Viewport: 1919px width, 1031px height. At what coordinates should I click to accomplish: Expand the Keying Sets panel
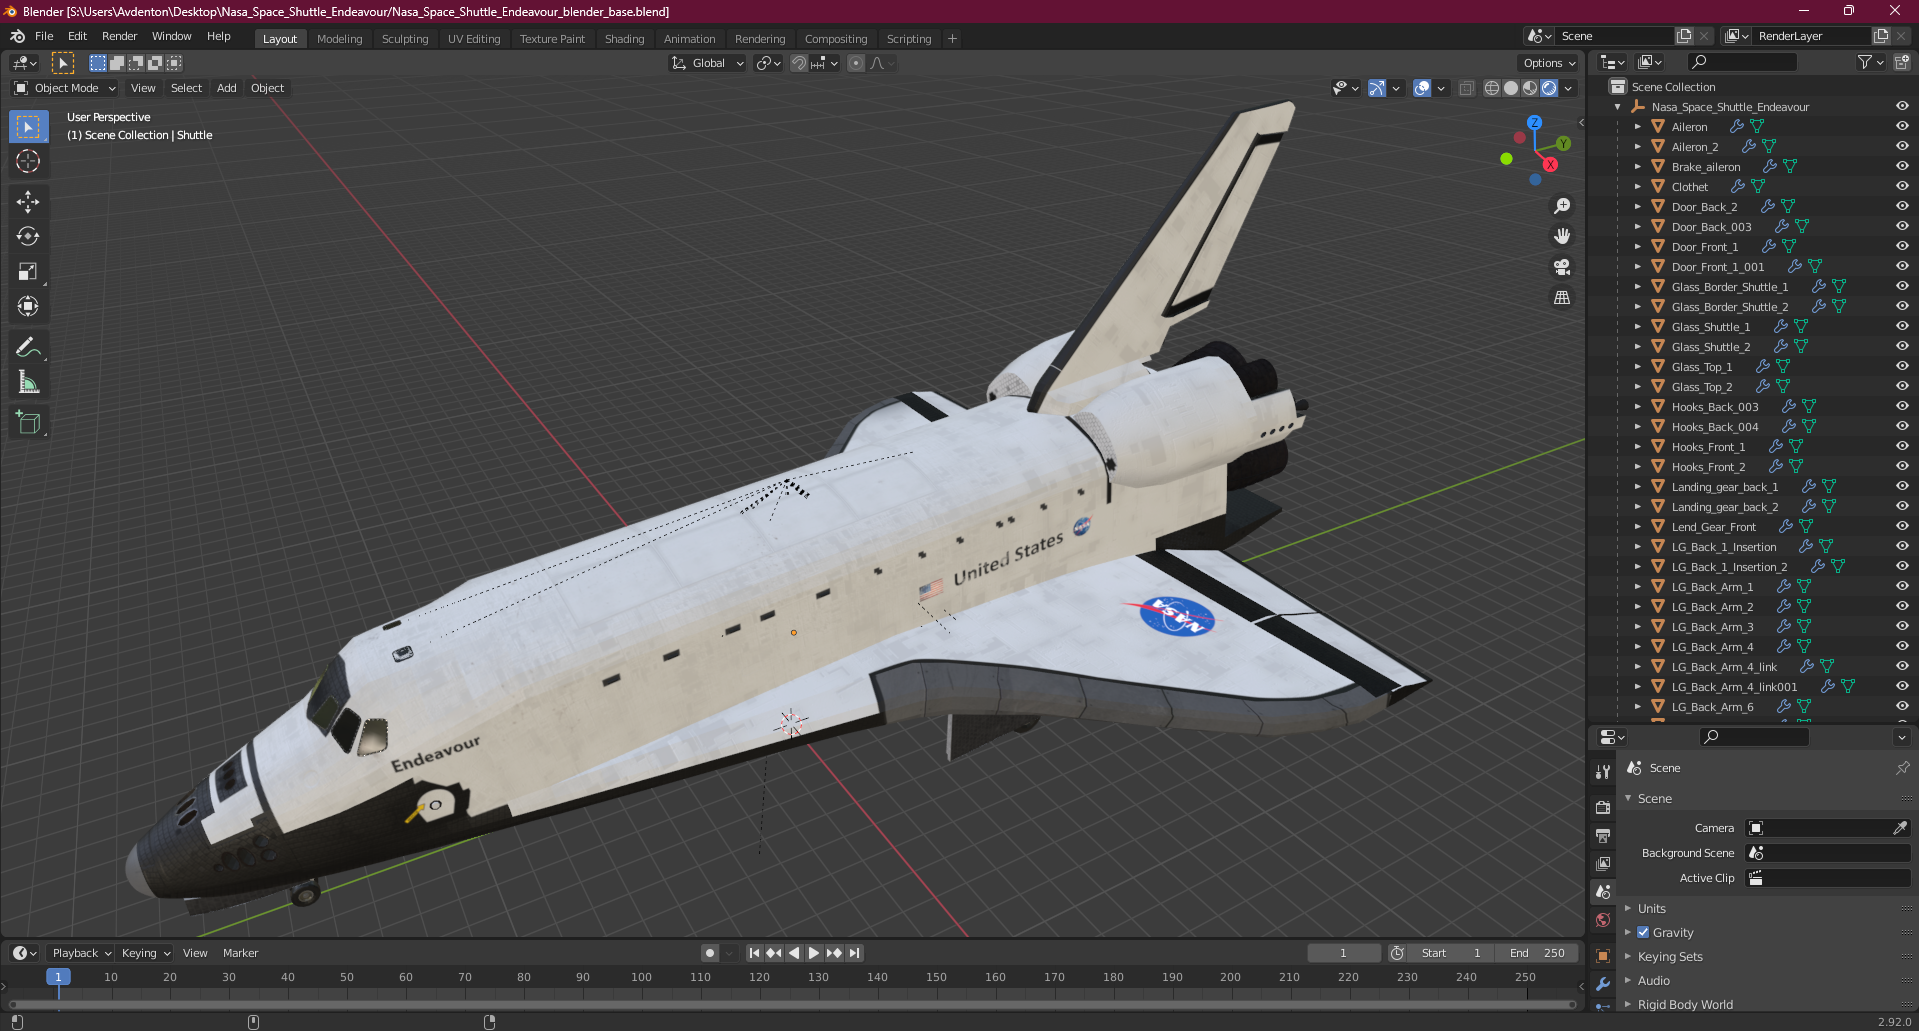tap(1669, 957)
